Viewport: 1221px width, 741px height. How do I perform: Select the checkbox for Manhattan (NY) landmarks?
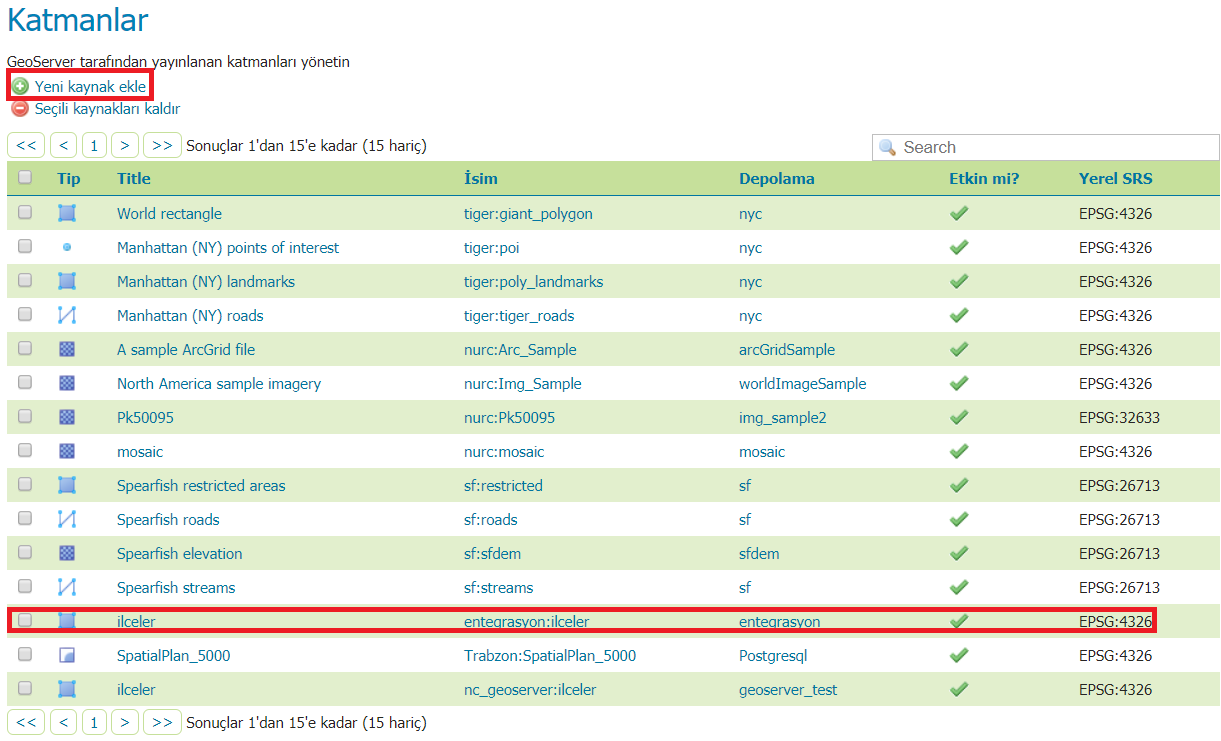tap(25, 280)
